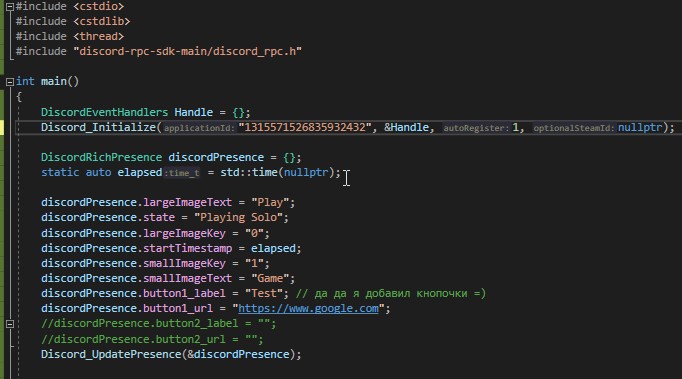Click the smallImageKey member
Screen dimensions: 682x379
[x=184, y=263]
